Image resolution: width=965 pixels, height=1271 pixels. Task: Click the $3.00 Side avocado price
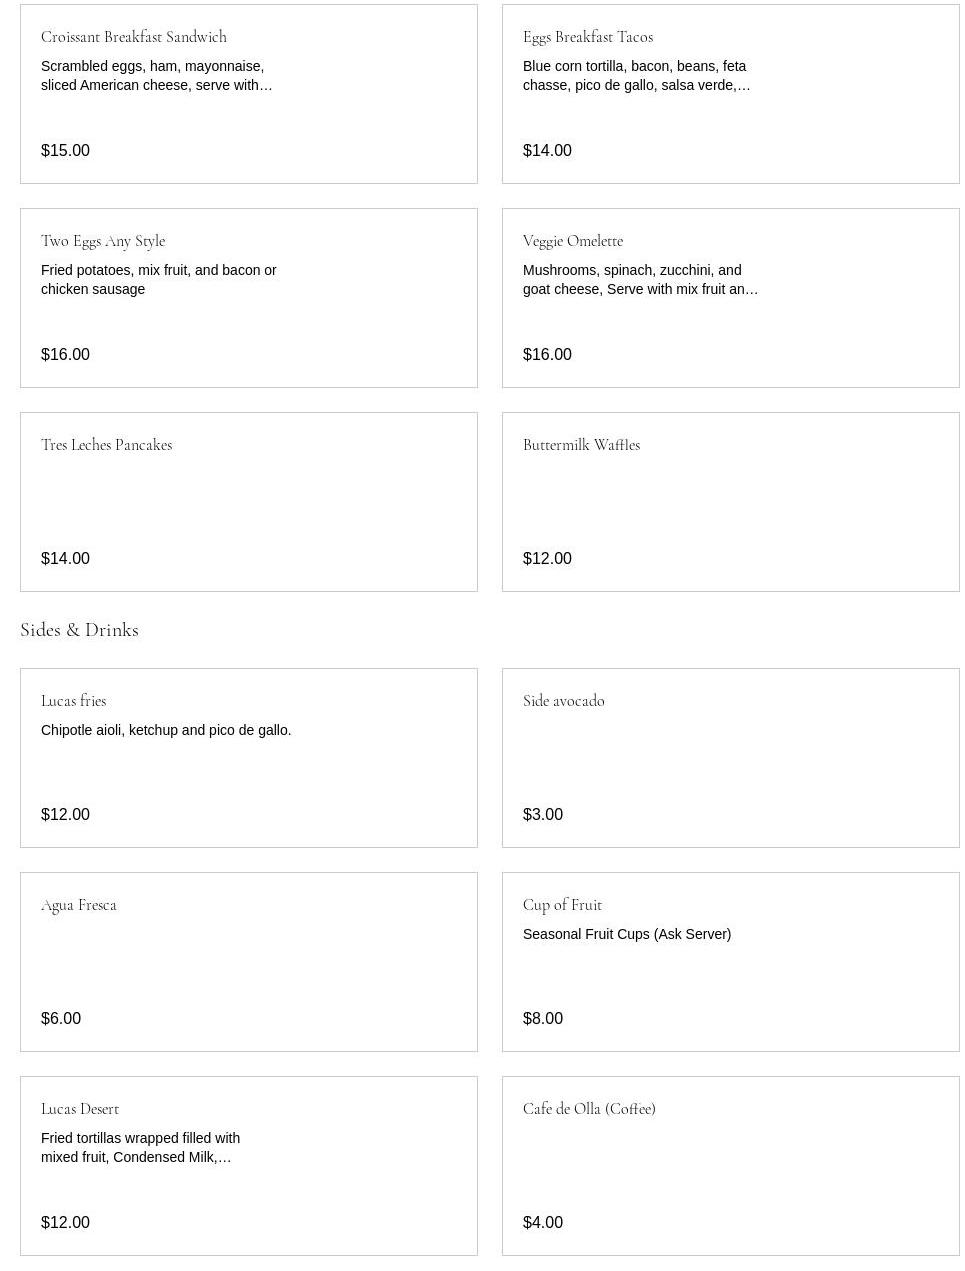543,815
